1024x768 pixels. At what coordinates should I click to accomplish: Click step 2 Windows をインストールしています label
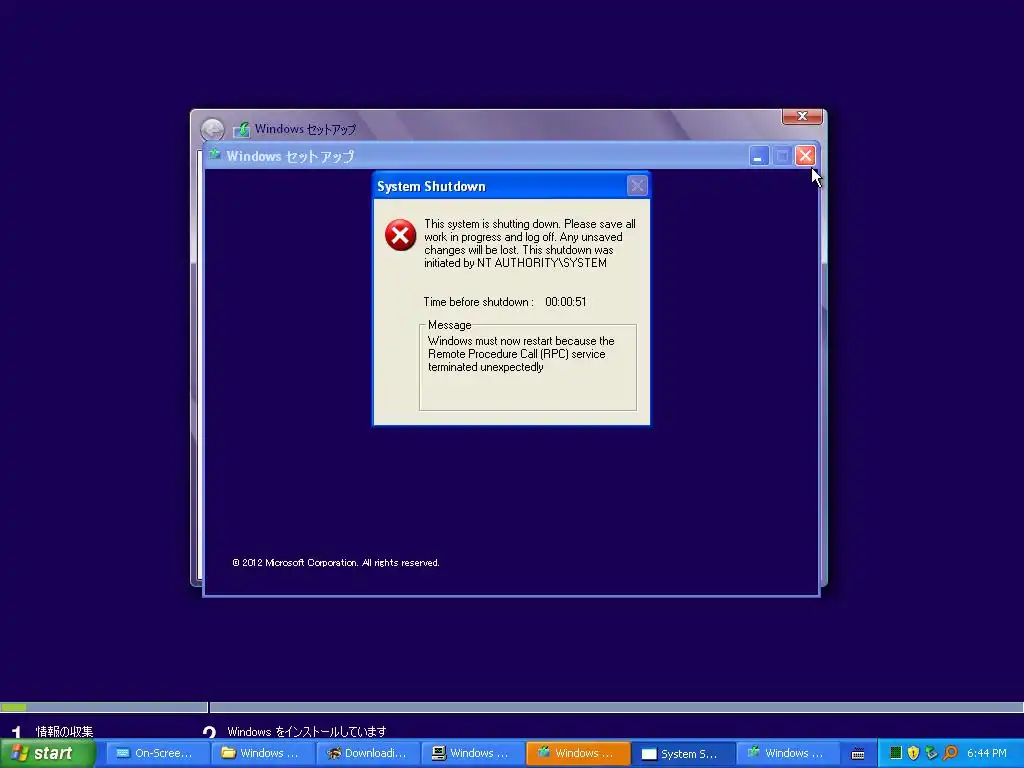click(306, 731)
